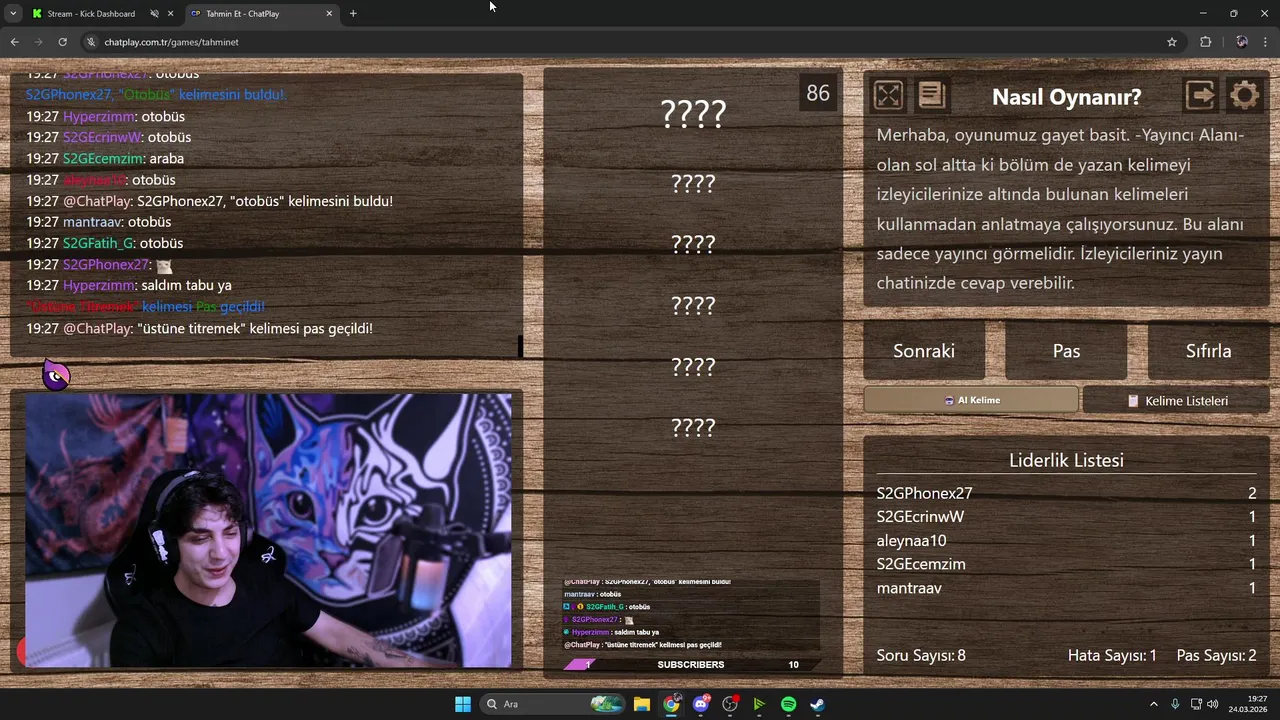
Task: Click the Soru Sayısı: 8 counter
Action: click(x=921, y=656)
